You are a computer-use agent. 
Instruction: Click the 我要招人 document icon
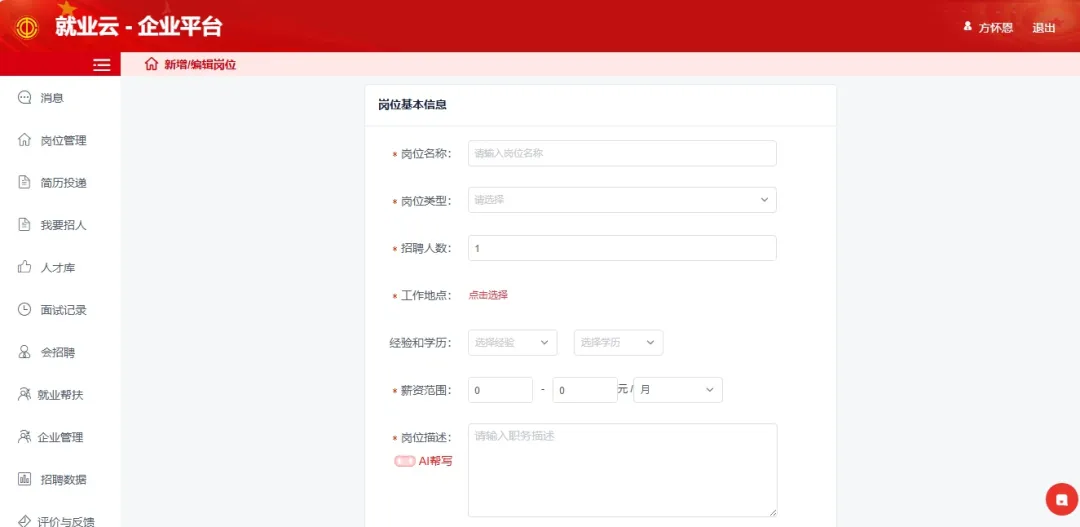[x=24, y=225]
